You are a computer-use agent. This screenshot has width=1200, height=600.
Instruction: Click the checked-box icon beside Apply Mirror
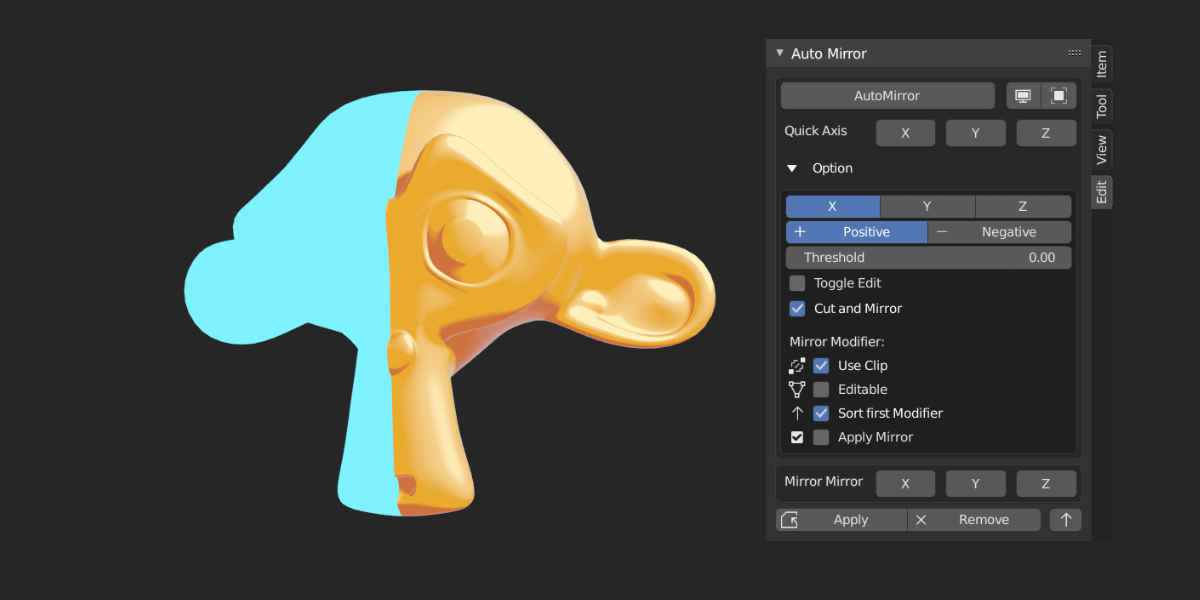797,437
